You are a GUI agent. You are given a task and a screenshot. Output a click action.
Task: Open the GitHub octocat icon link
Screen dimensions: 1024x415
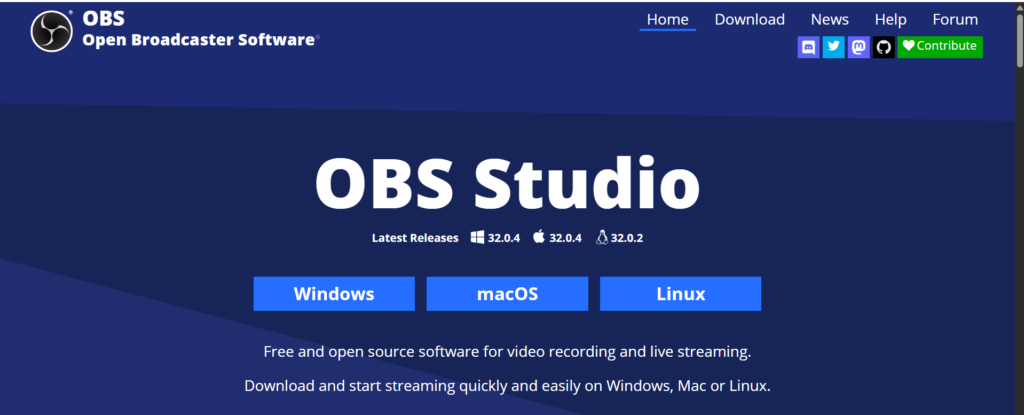point(883,46)
